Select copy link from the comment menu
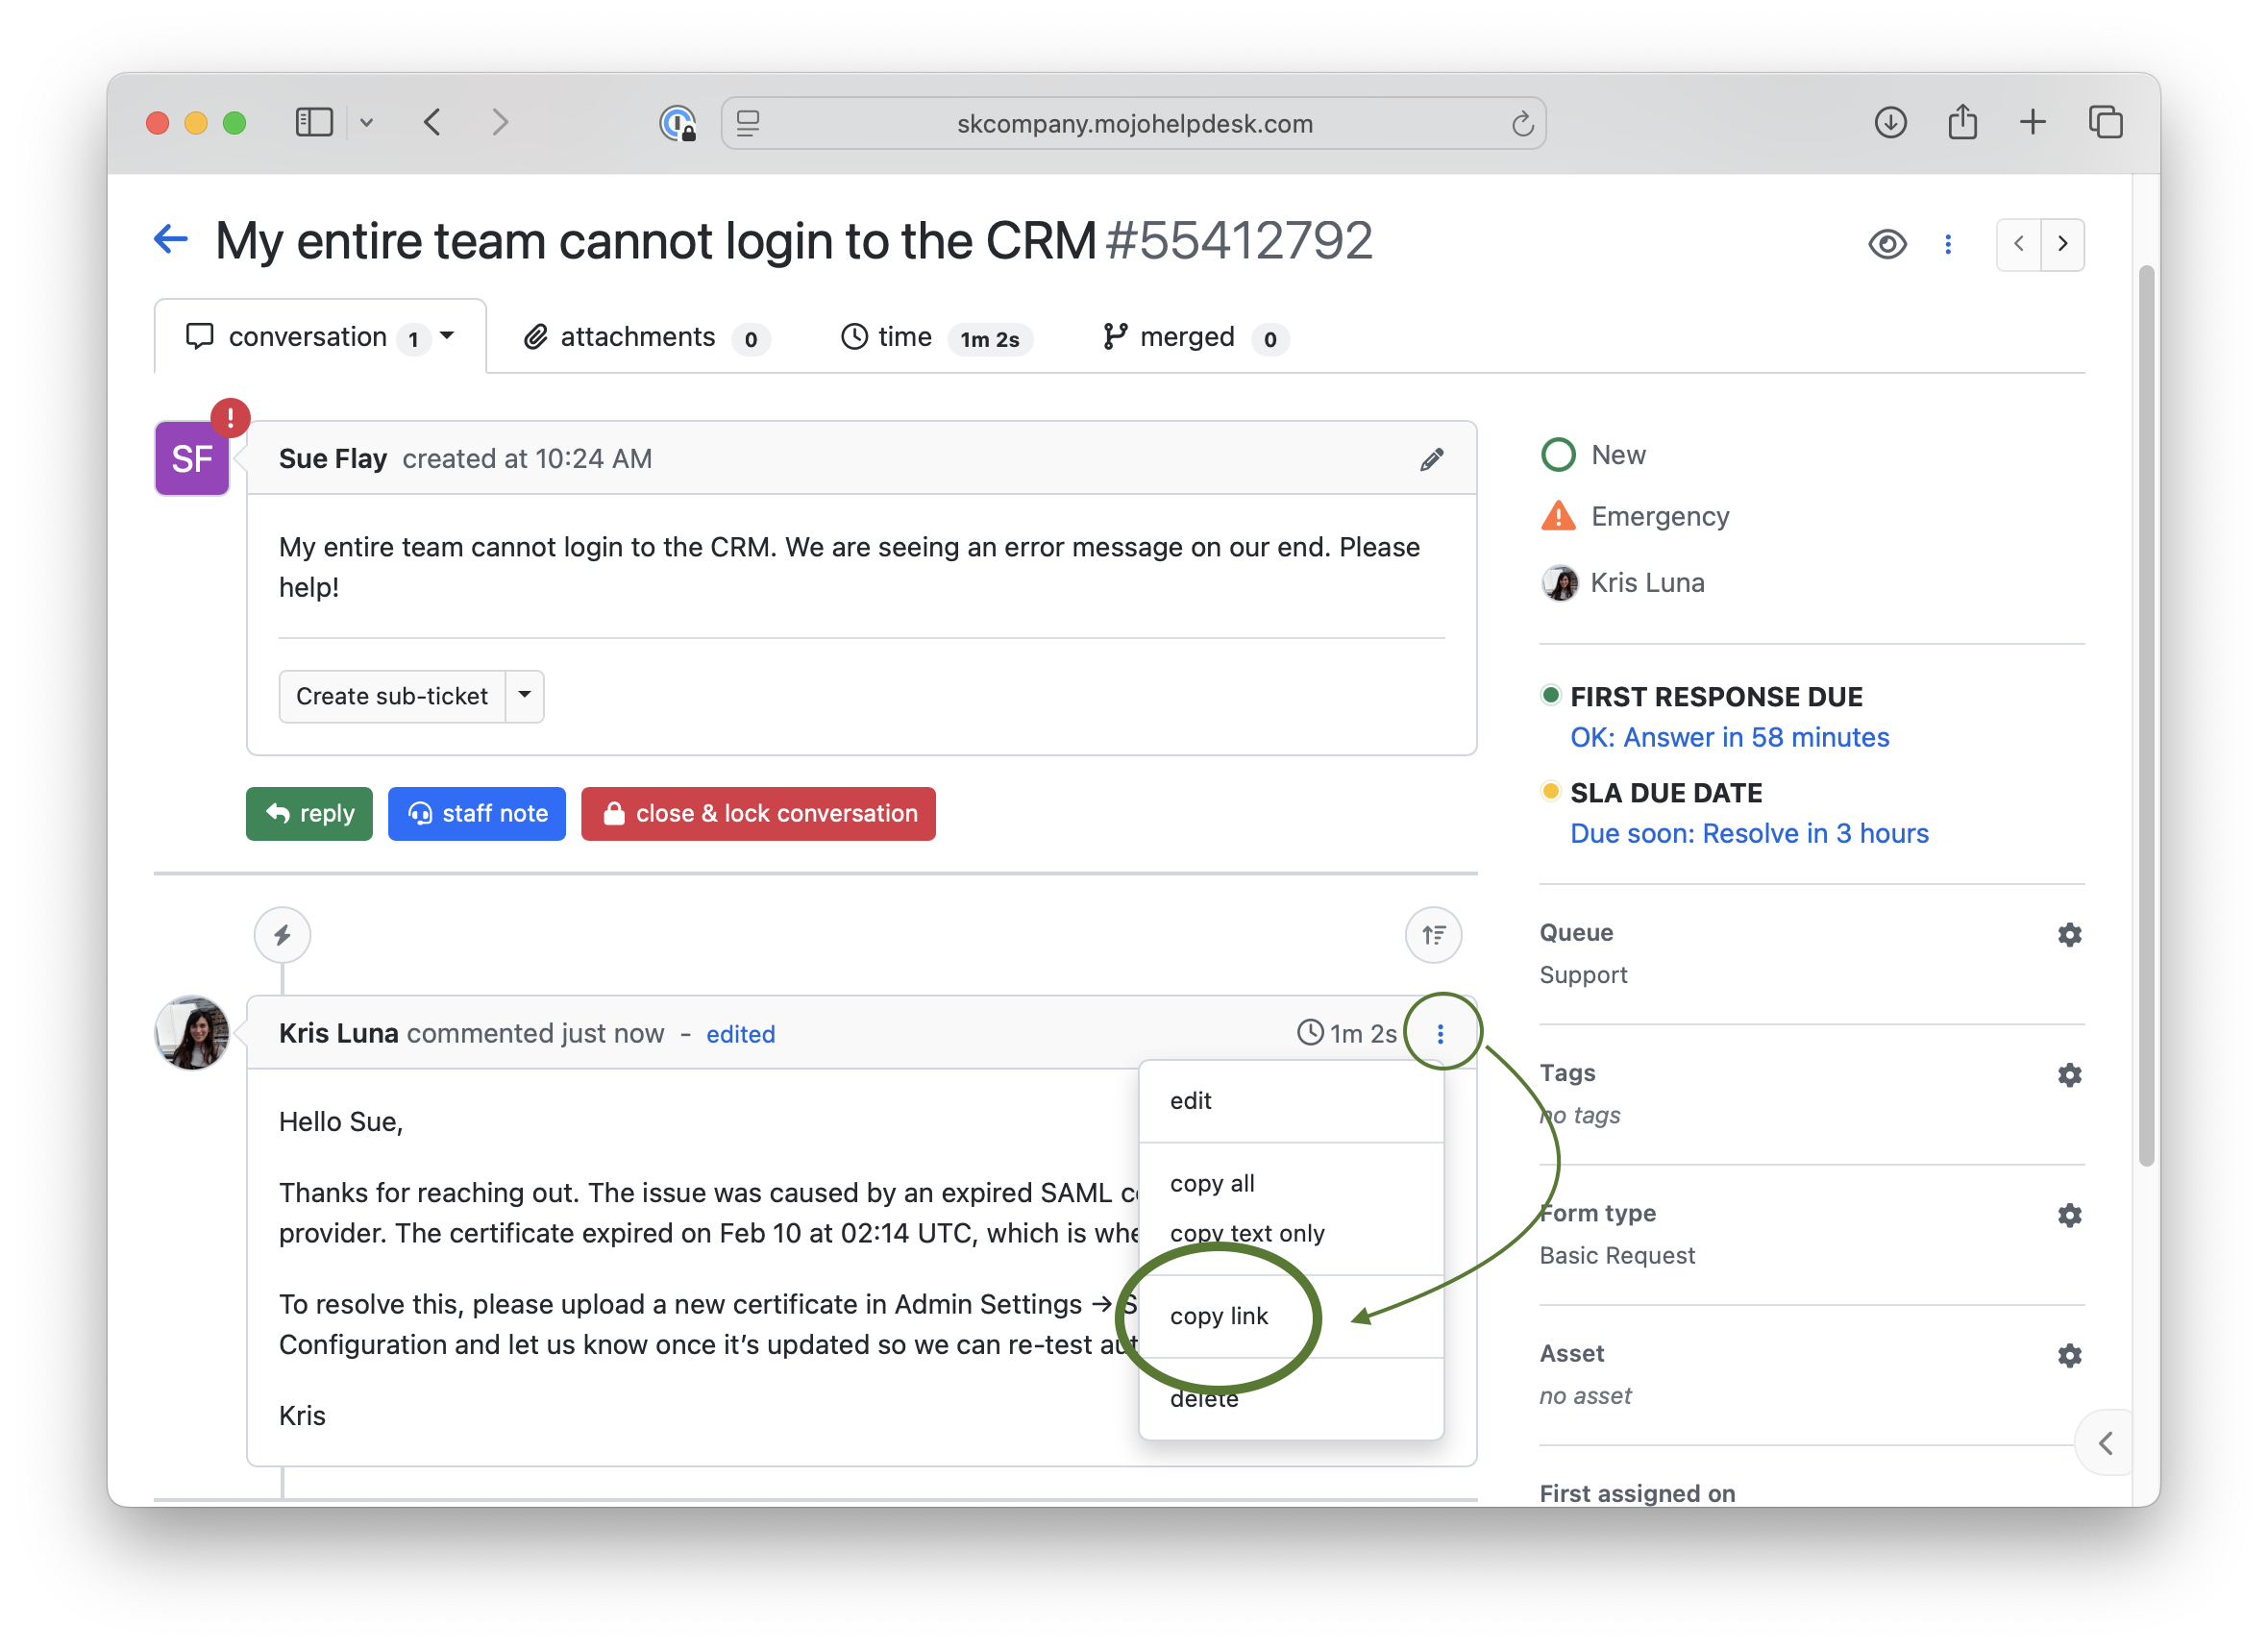 click(1218, 1316)
